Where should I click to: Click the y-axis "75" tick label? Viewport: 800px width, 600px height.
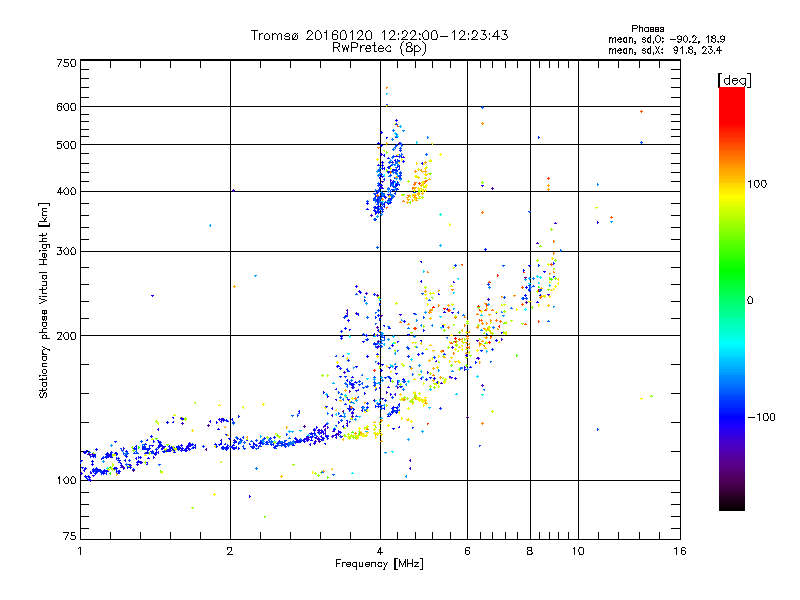70,536
